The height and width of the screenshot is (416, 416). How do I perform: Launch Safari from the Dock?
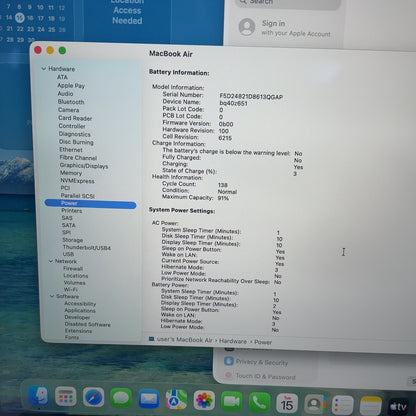(93, 397)
